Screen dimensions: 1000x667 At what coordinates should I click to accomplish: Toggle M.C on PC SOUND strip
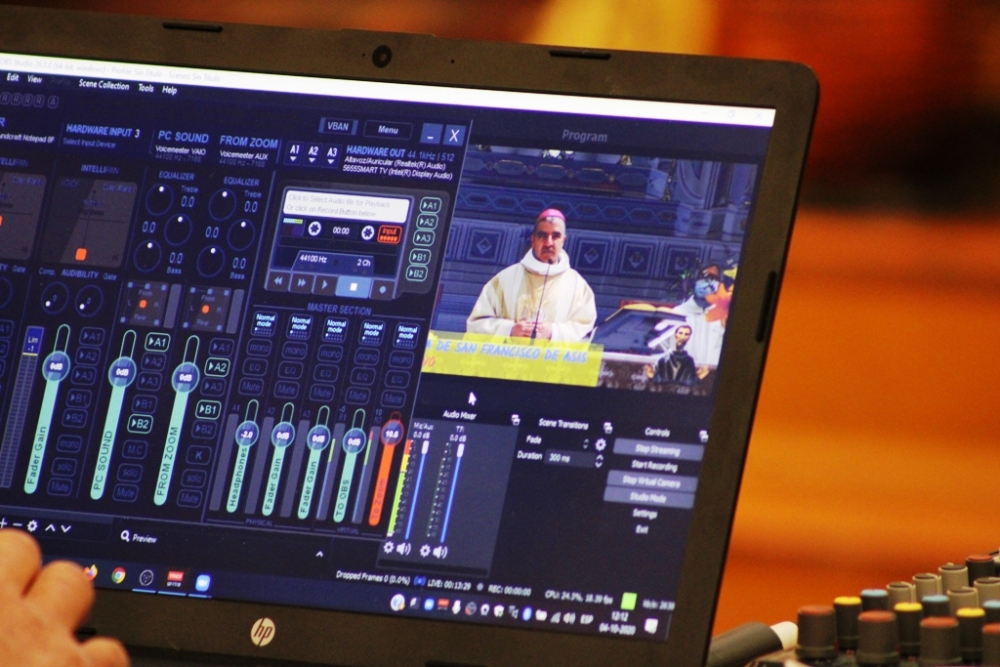(135, 450)
